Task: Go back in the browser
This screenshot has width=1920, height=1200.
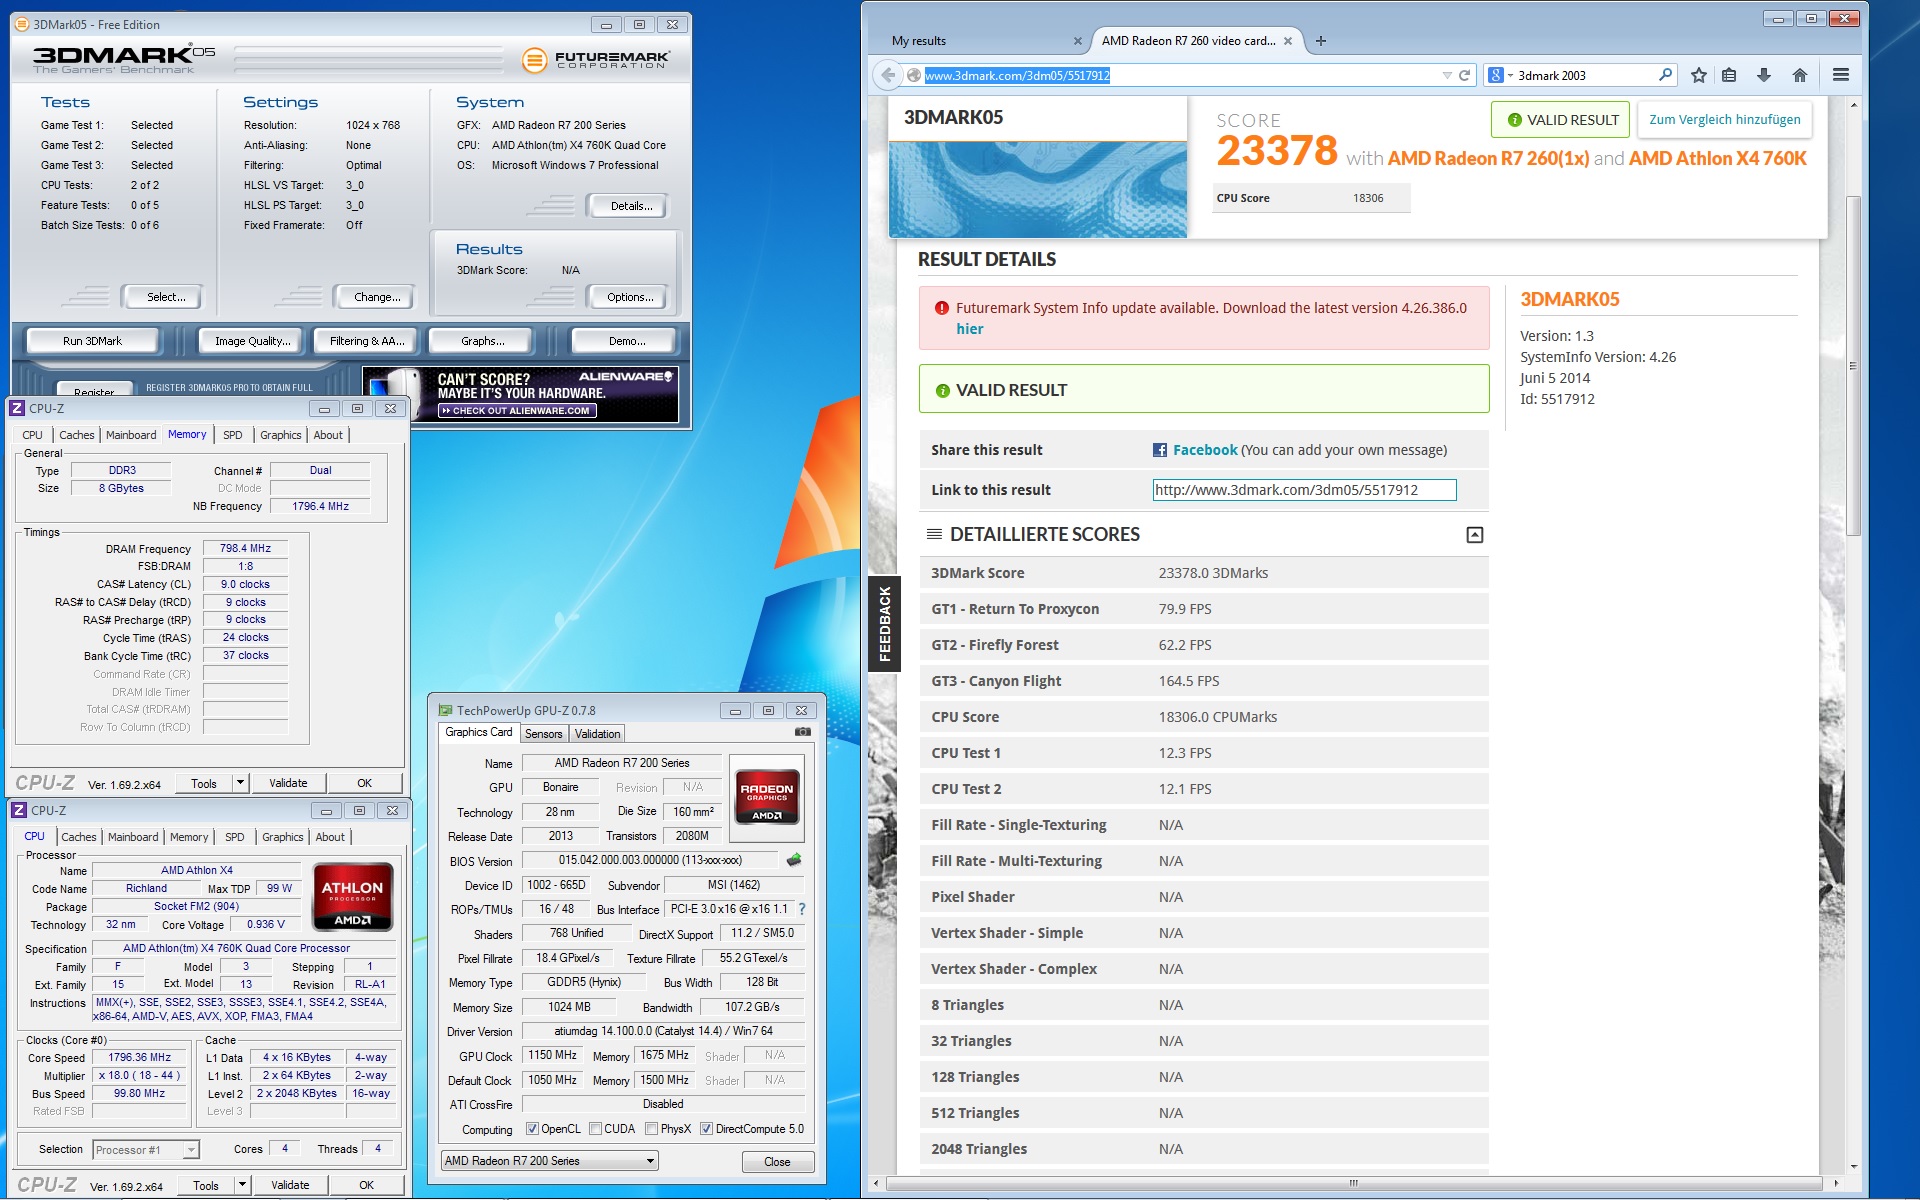Action: coord(888,75)
